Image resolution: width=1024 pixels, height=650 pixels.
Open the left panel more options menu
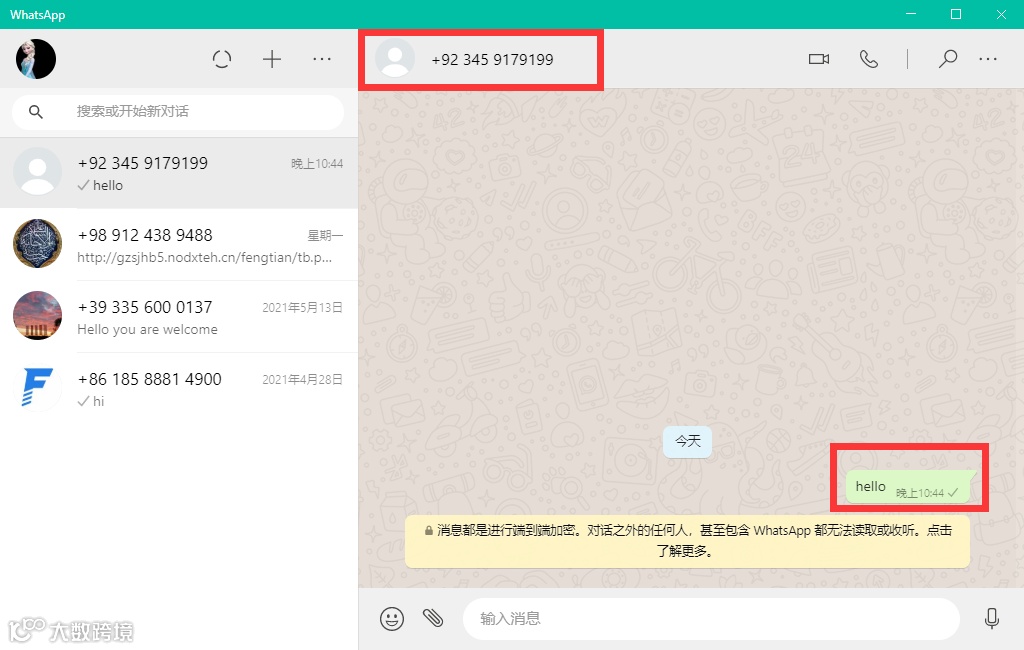point(322,59)
